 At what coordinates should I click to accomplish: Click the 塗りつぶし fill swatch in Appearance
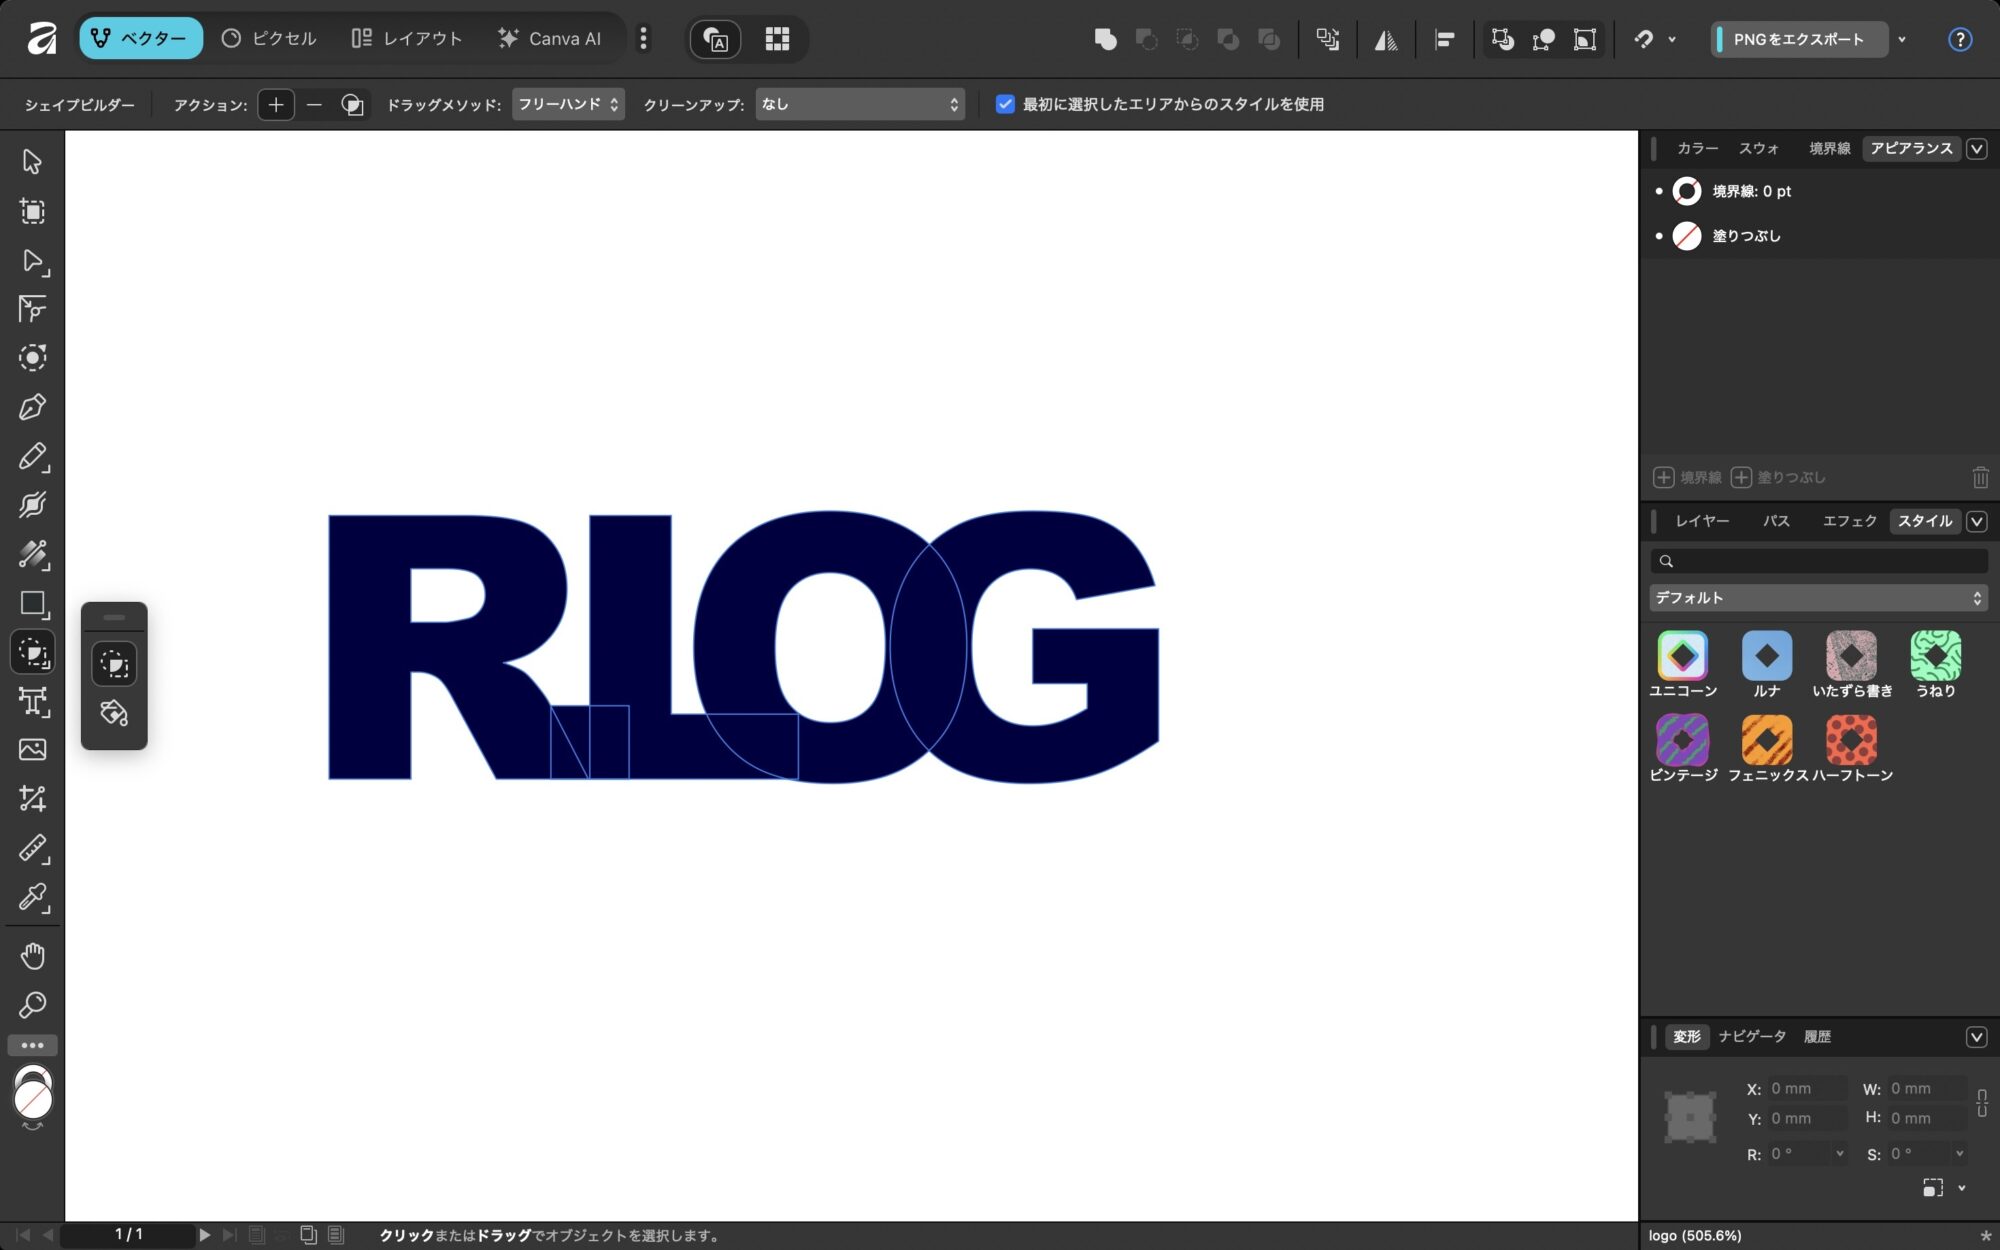point(1687,236)
